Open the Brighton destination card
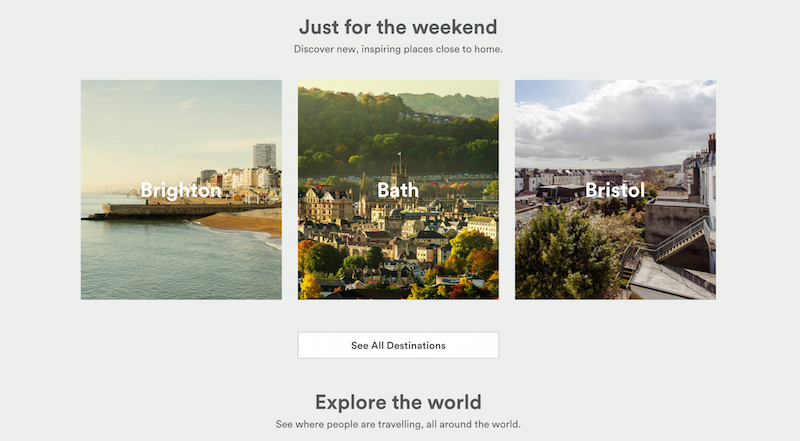This screenshot has height=441, width=800. (181, 189)
